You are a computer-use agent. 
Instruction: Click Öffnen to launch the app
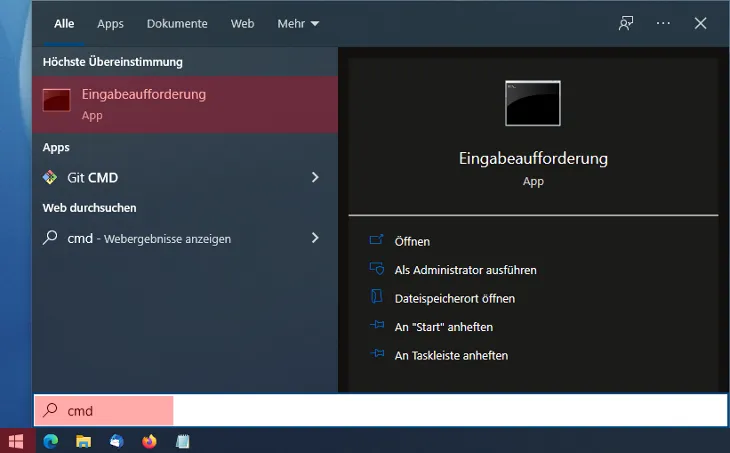click(x=412, y=242)
